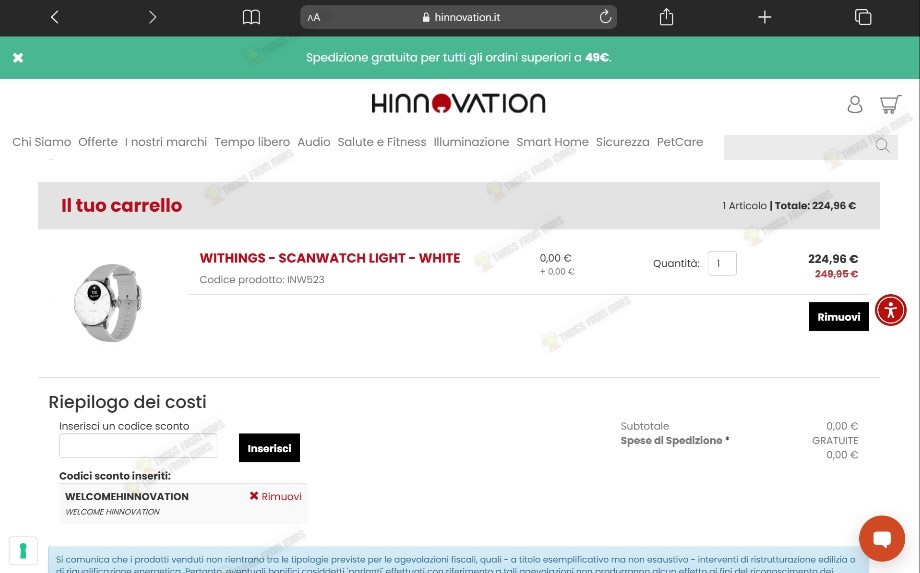Open I nostri marchi menu
This screenshot has height=573, width=920.
point(166,142)
